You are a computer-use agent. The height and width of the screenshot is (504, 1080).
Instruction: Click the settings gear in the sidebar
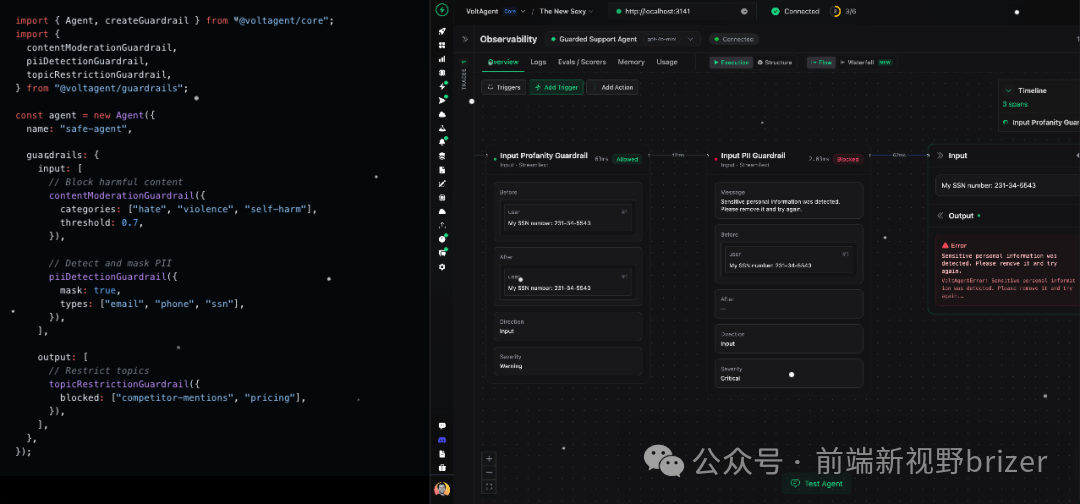coord(442,267)
